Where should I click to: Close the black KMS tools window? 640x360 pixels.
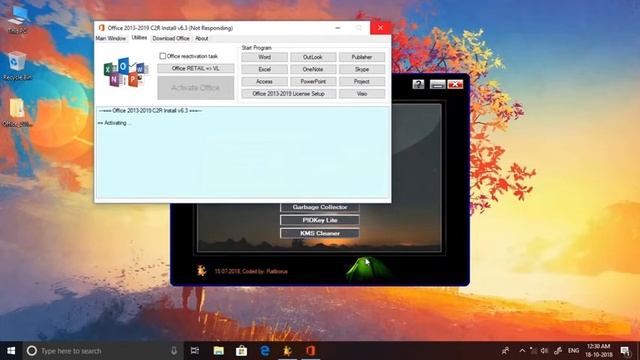click(455, 84)
